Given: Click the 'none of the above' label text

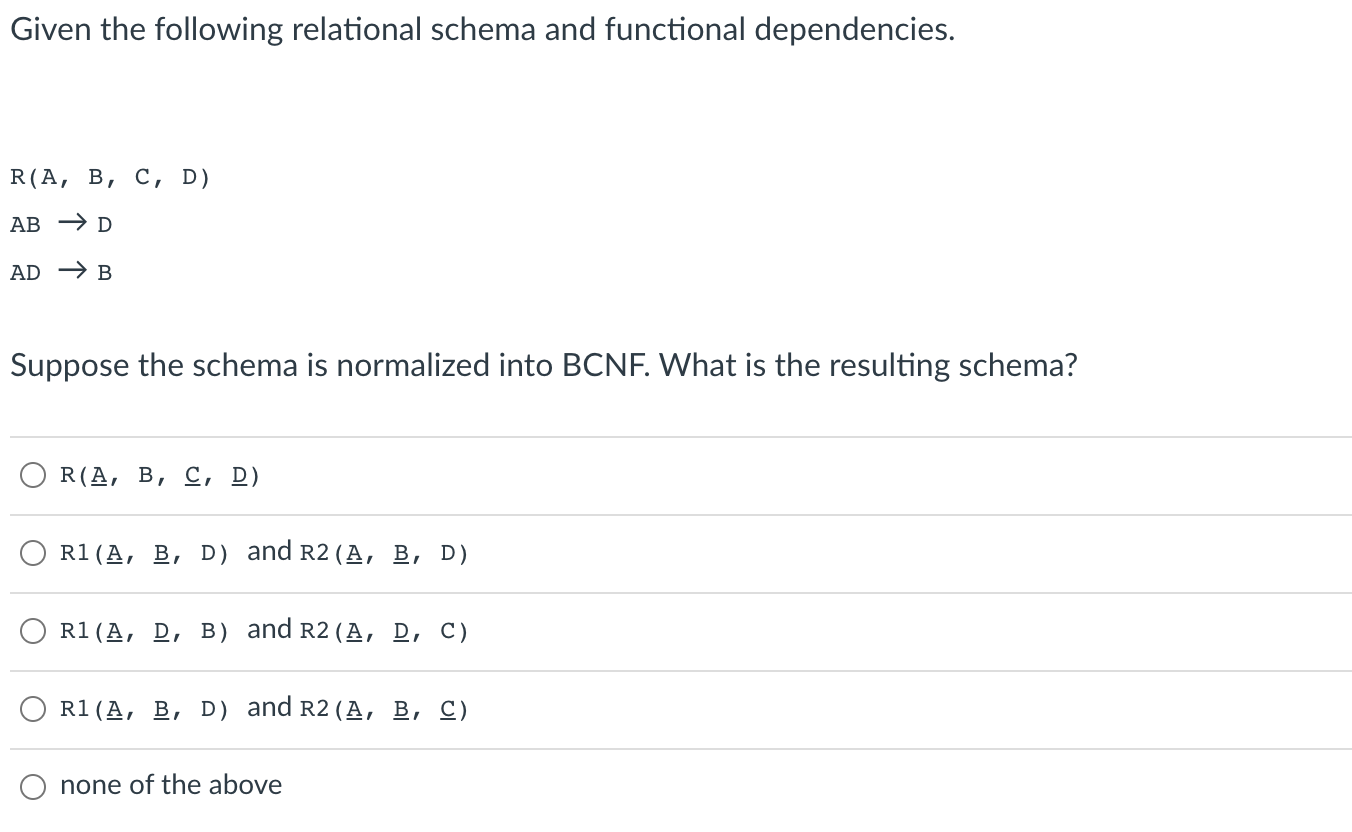Looking at the screenshot, I should tap(170, 785).
